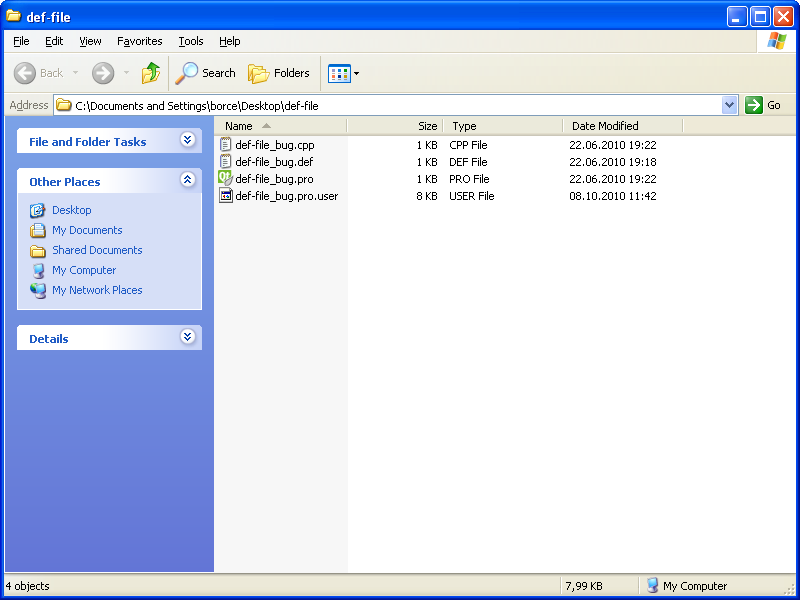800x600 pixels.
Task: Expand the Details panel
Action: click(x=187, y=338)
